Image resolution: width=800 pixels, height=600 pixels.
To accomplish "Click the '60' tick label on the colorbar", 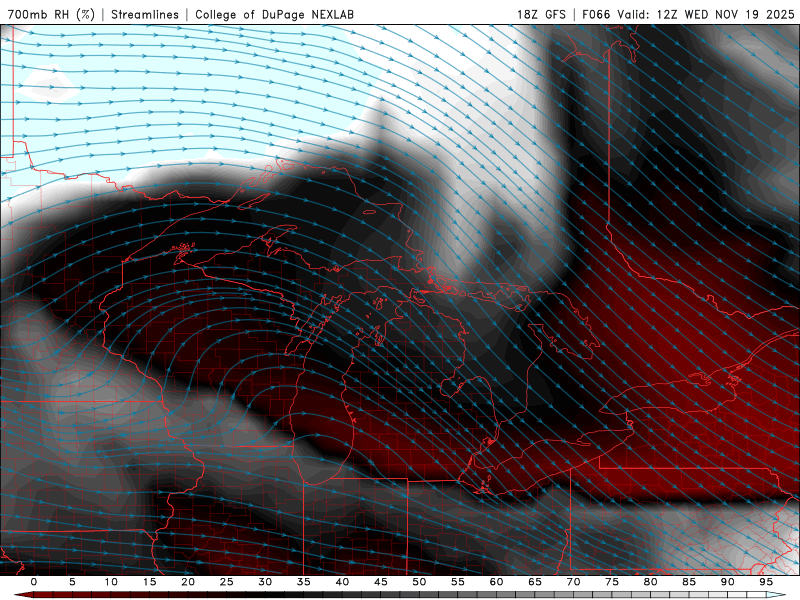I will (496, 582).
